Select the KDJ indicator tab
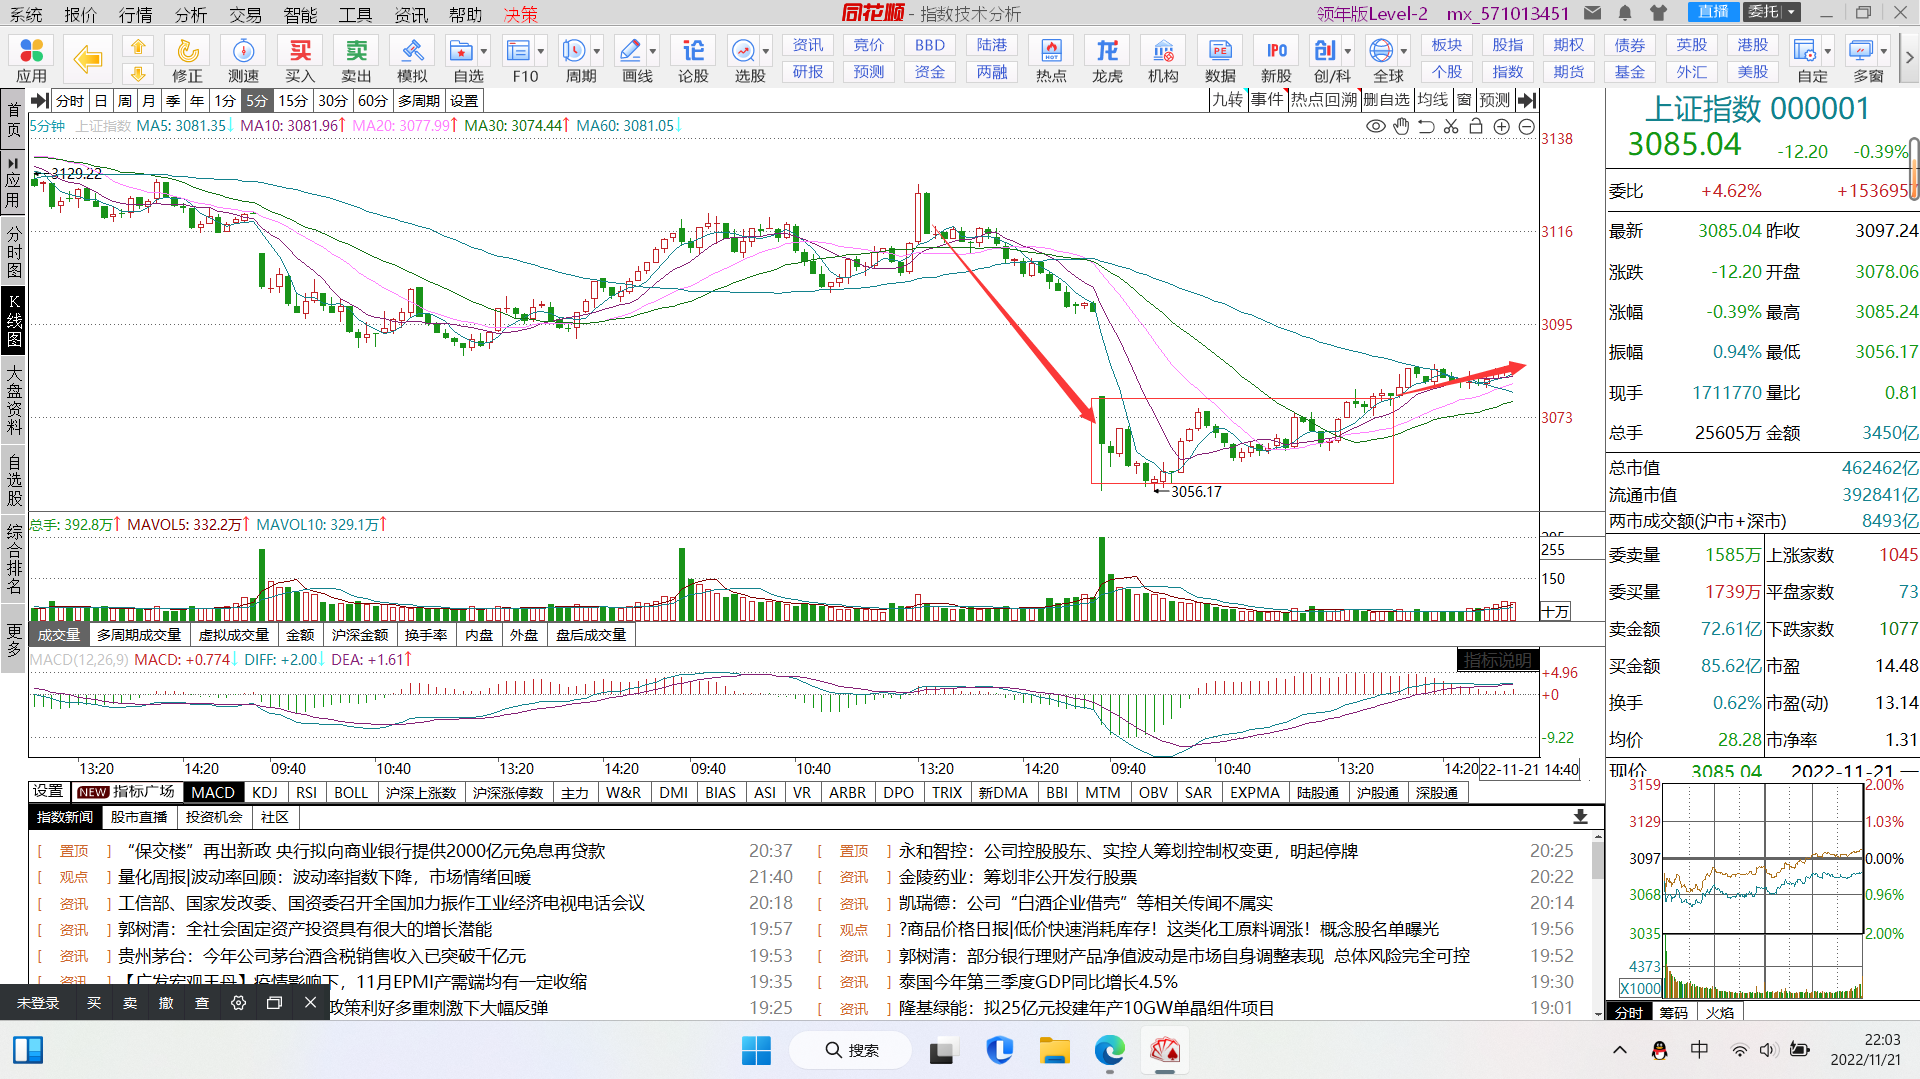 (x=265, y=792)
